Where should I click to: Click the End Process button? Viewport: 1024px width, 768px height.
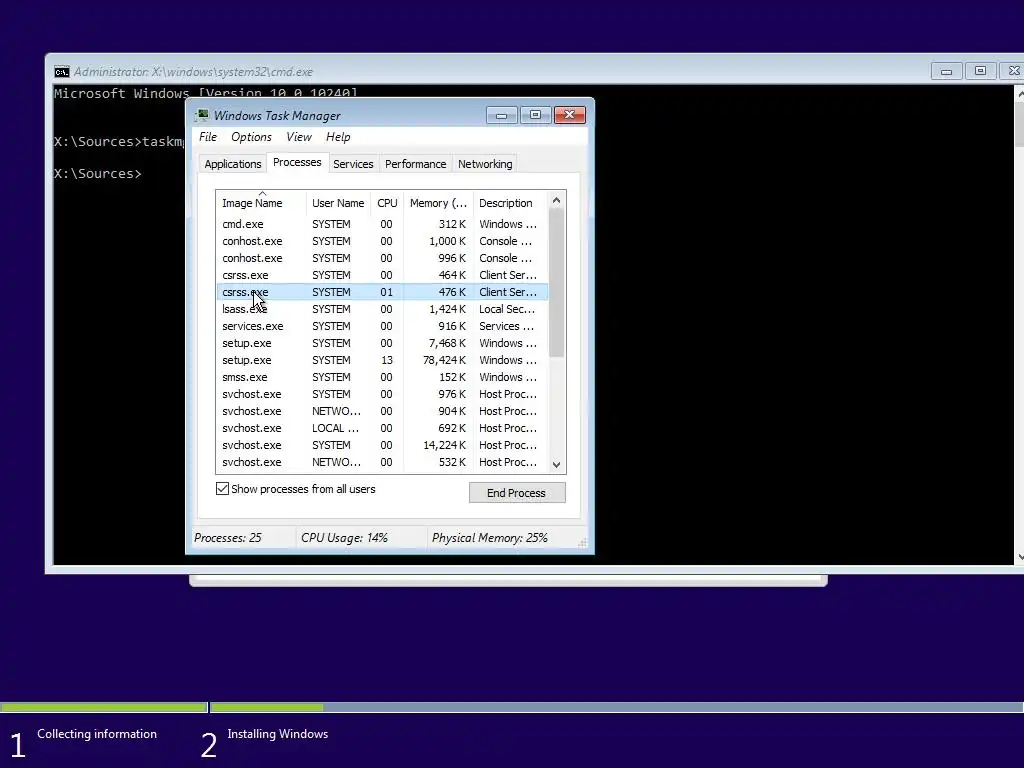(517, 492)
